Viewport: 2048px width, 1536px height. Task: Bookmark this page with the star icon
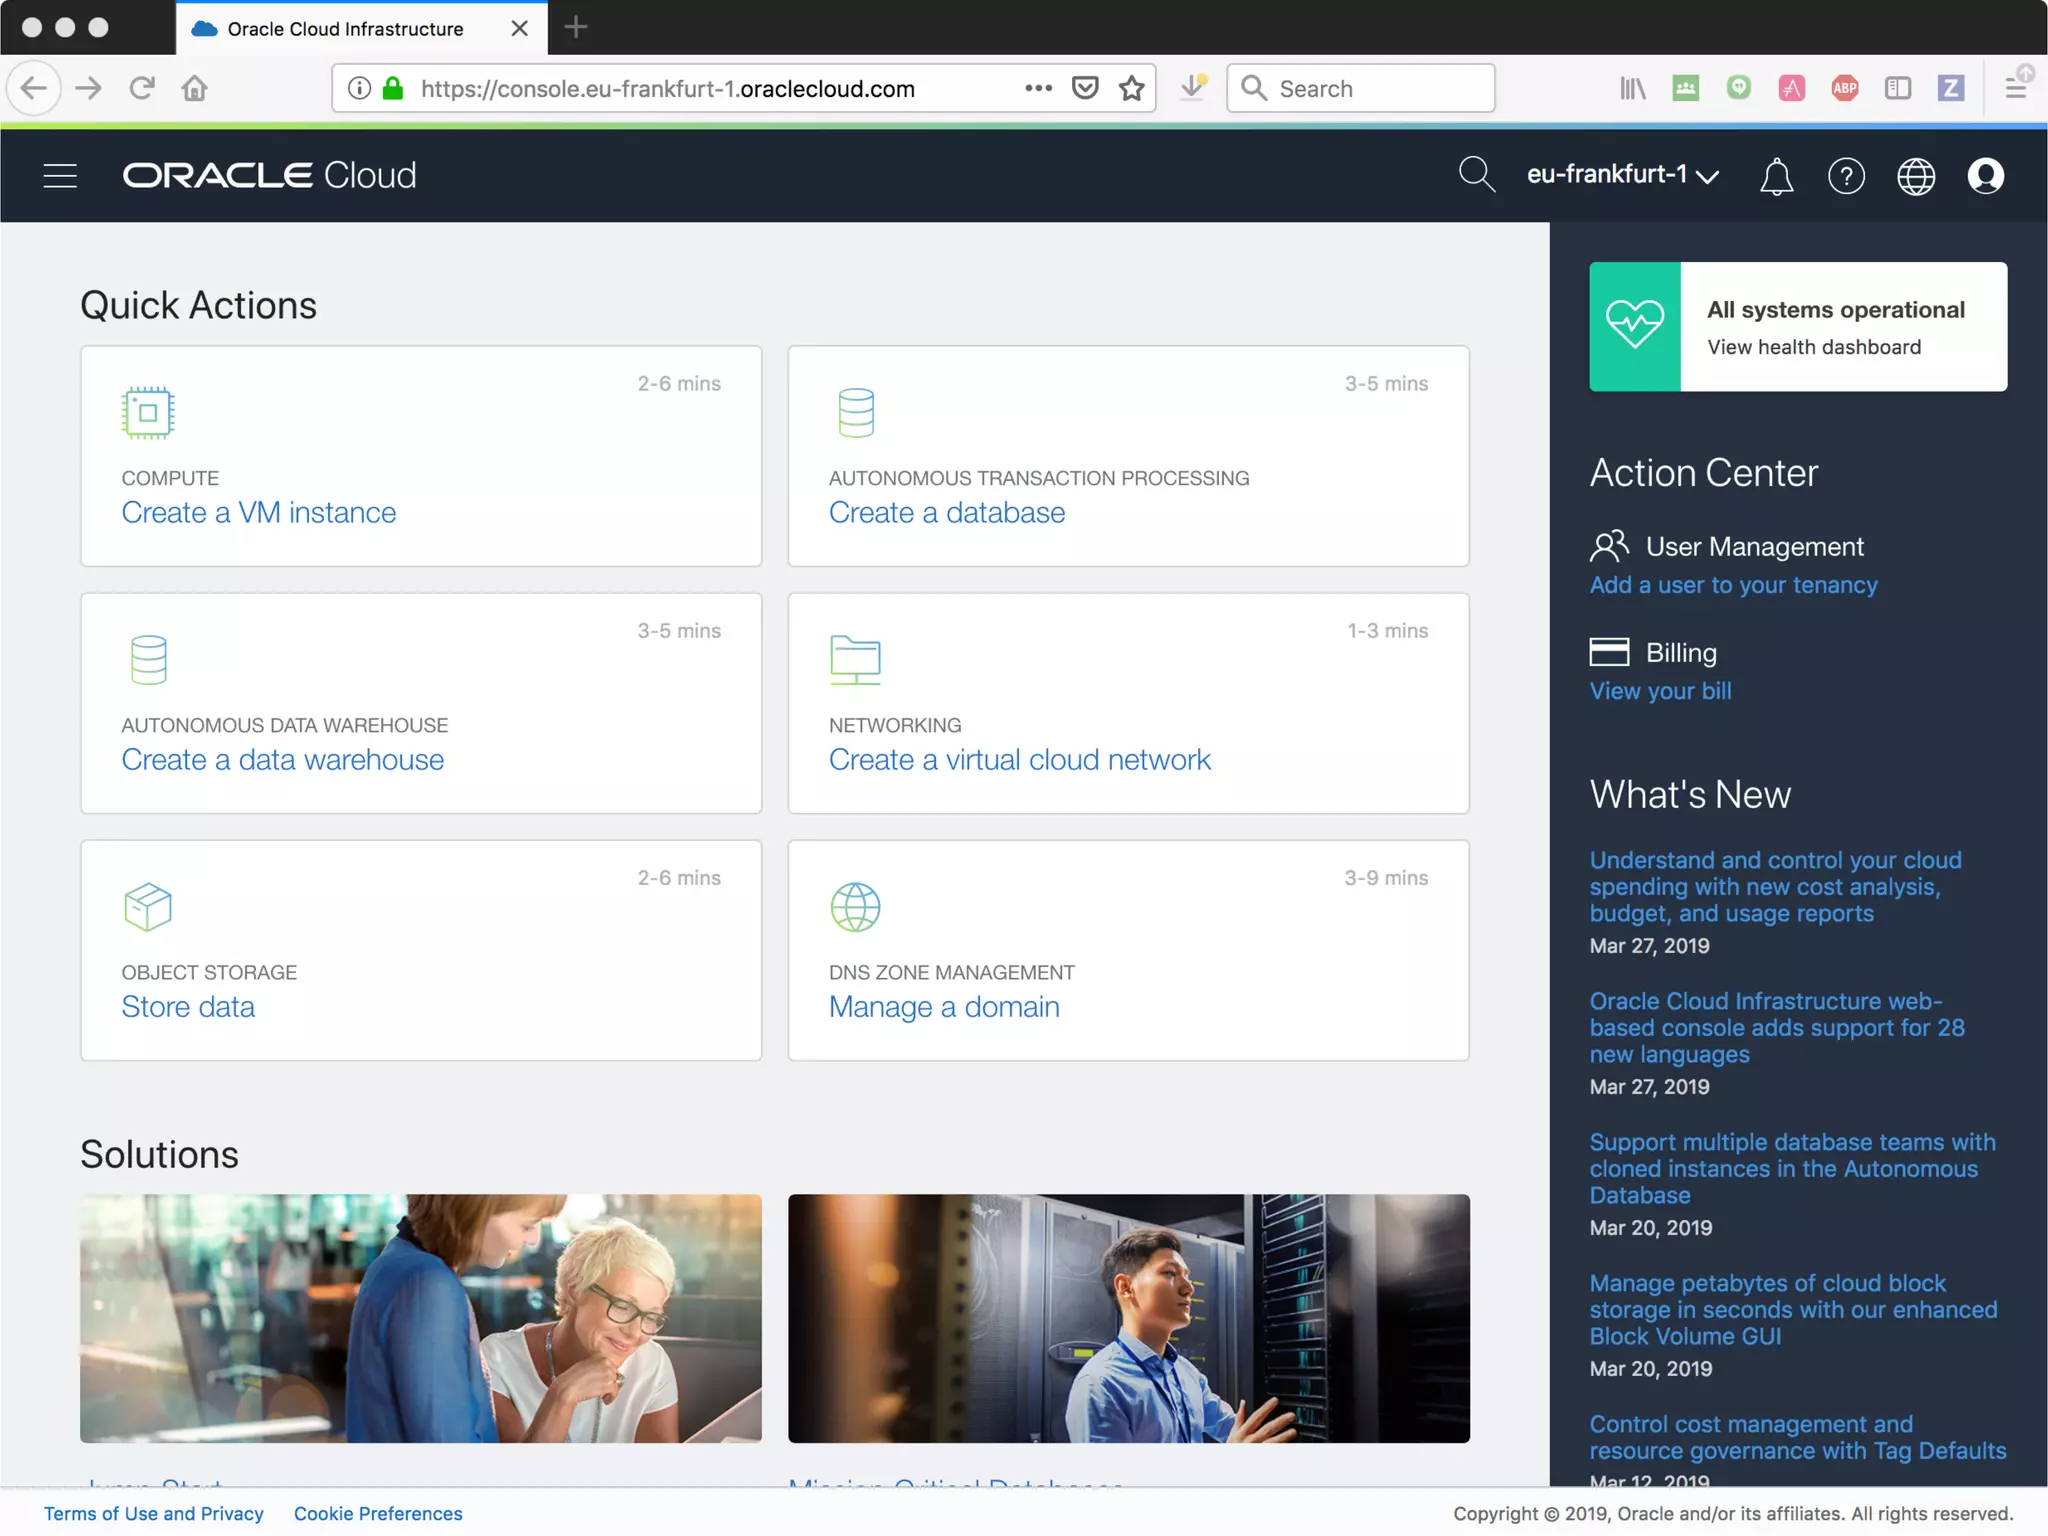coord(1131,88)
